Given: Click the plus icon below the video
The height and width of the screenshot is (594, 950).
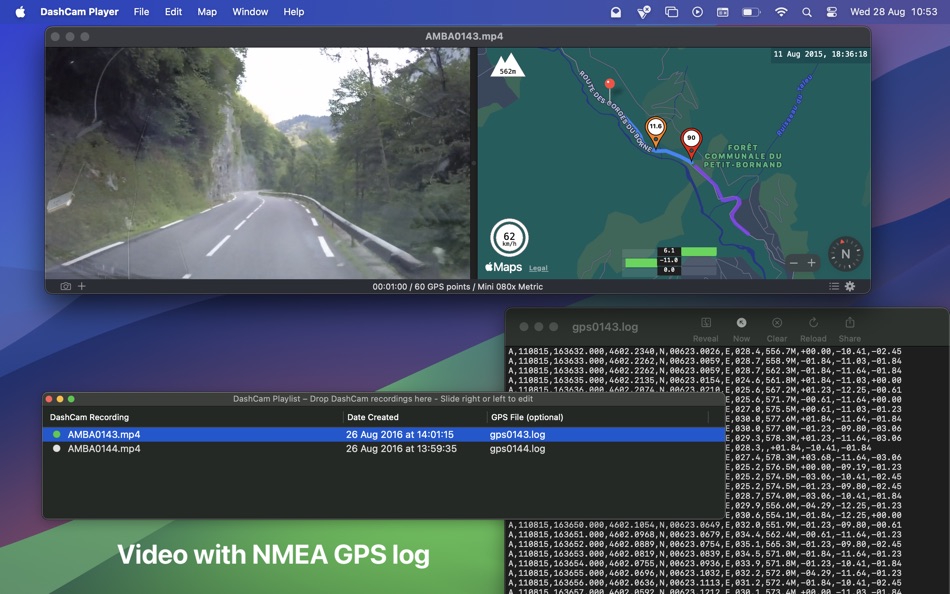Looking at the screenshot, I should tap(82, 286).
